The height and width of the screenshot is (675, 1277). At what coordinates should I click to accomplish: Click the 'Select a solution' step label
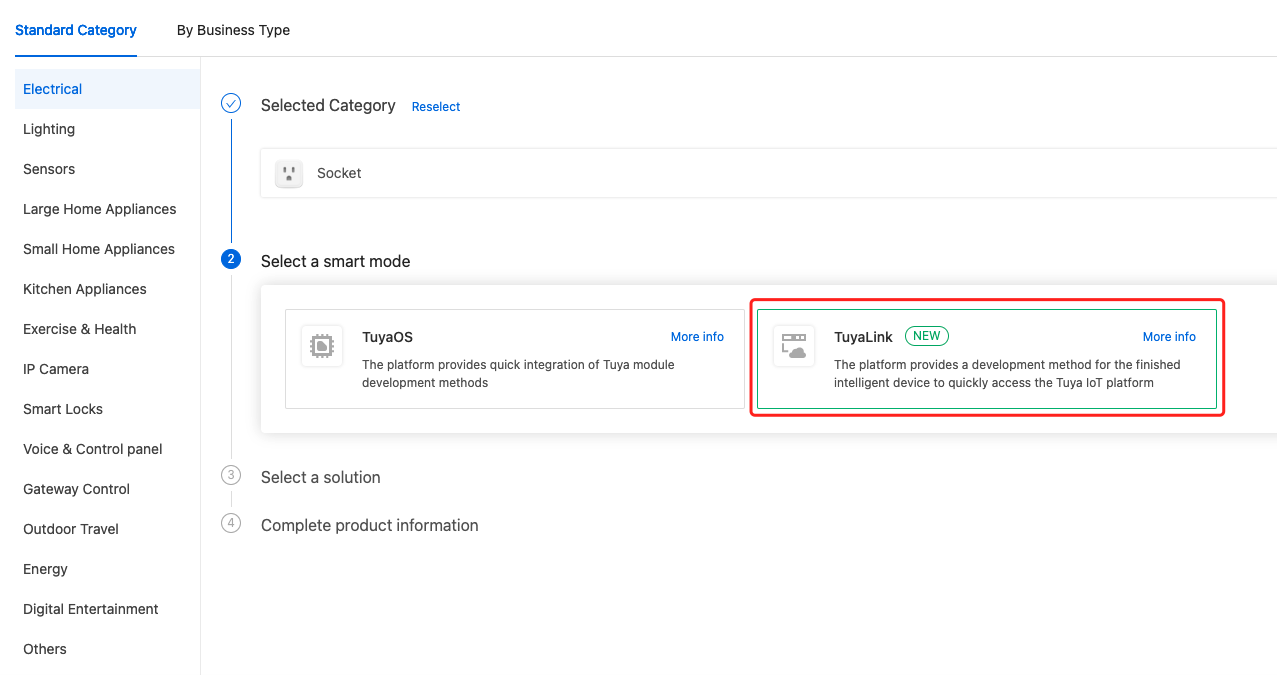(x=321, y=477)
